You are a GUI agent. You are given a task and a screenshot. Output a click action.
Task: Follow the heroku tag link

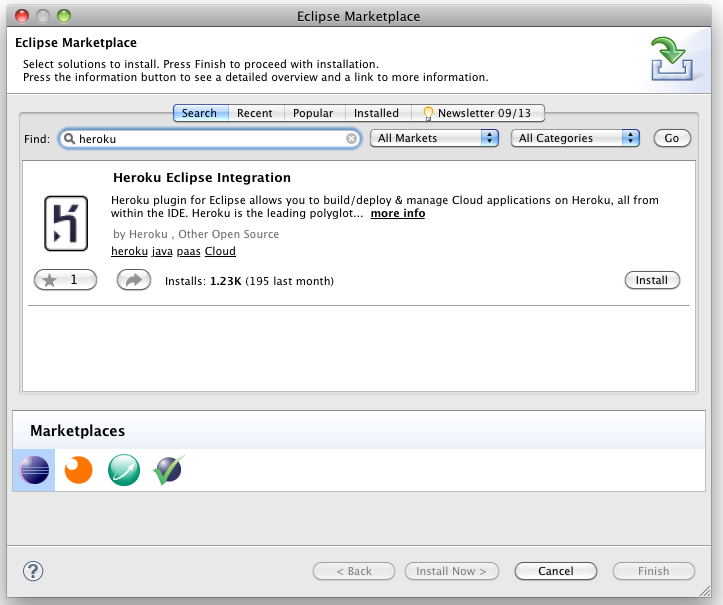130,251
